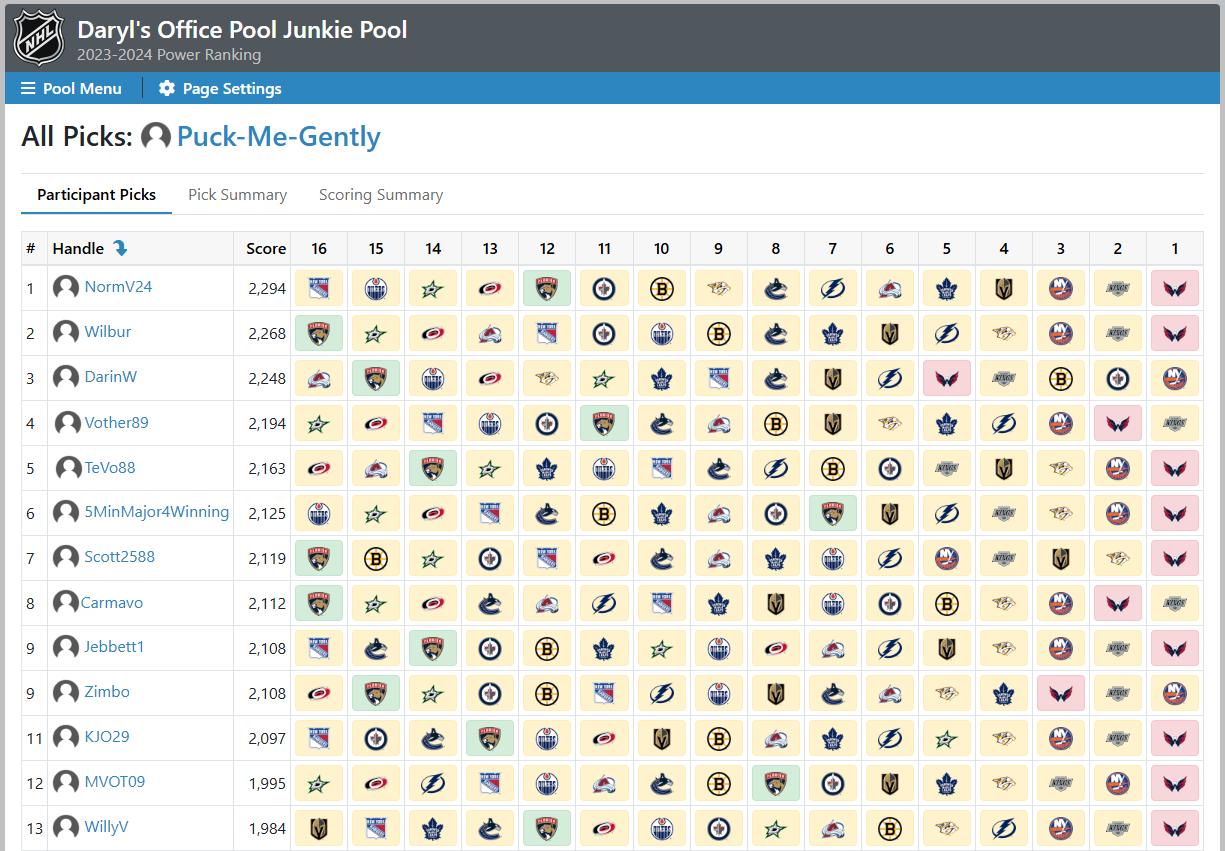Image resolution: width=1225 pixels, height=851 pixels.
Task: Click the Tampa Bay Lightning logo in Carmavo's row
Action: pyautogui.click(x=604, y=603)
